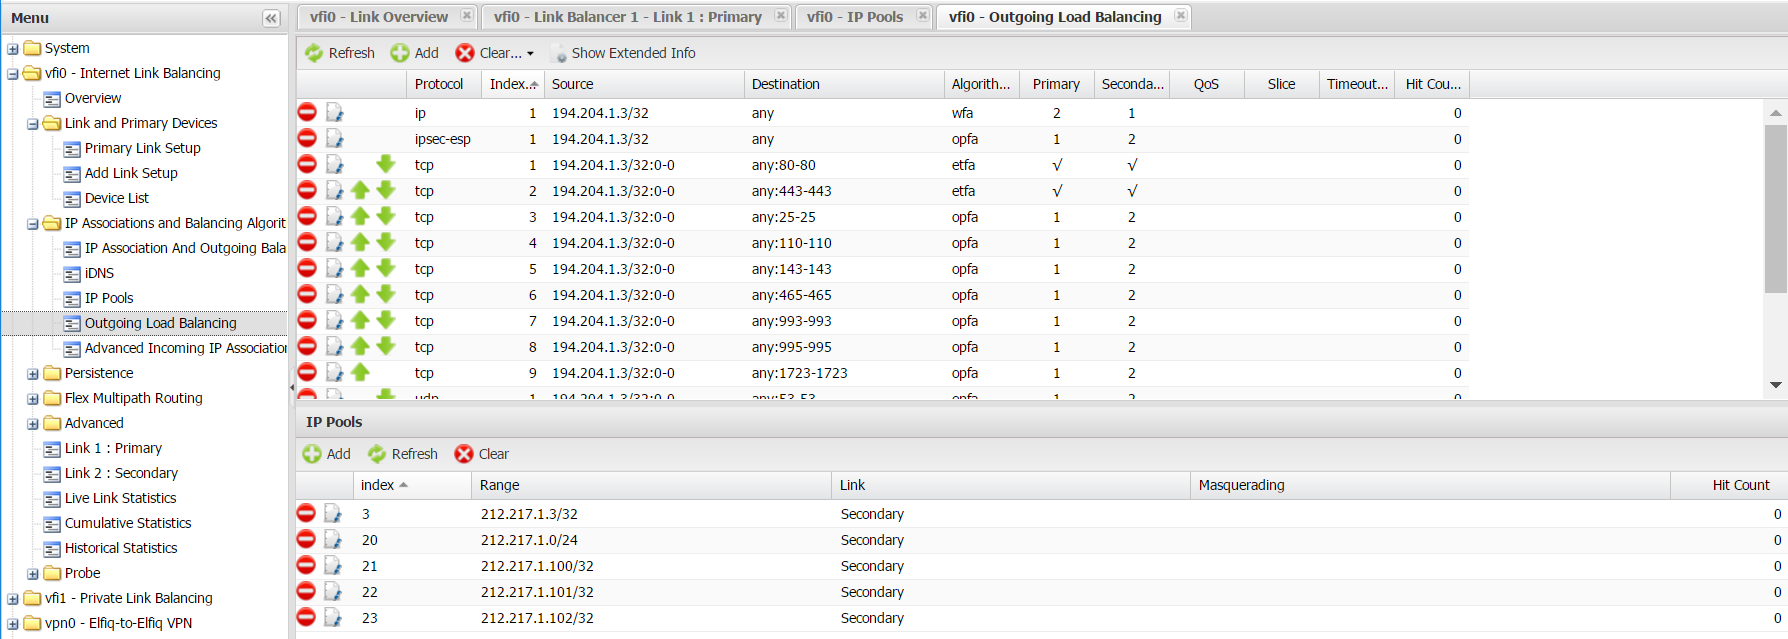Image resolution: width=1788 pixels, height=639 pixels.
Task: Switch to vfi0 - IP Pools tab
Action: pyautogui.click(x=855, y=17)
